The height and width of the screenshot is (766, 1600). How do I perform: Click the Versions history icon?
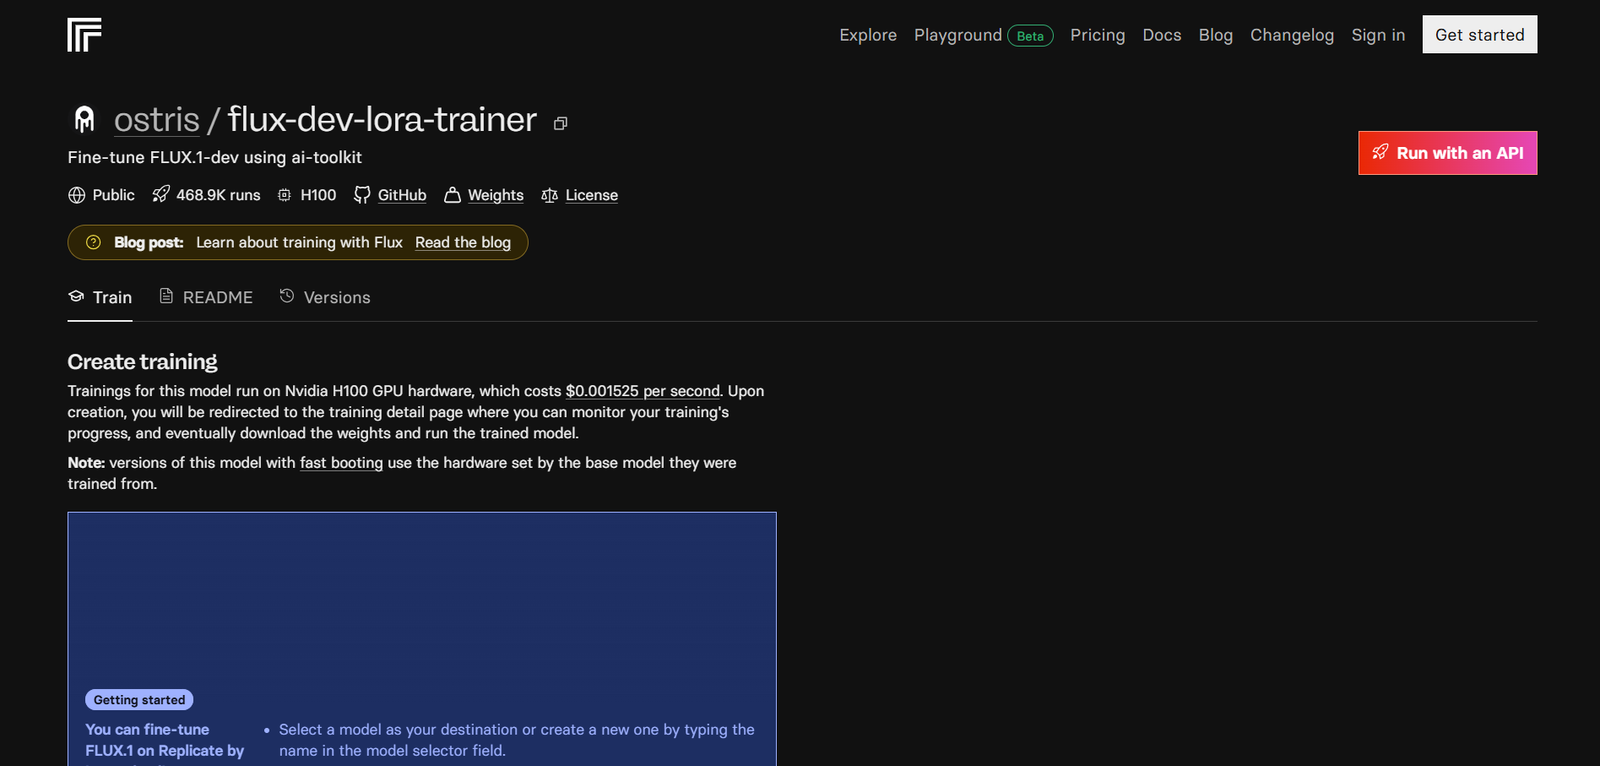287,296
